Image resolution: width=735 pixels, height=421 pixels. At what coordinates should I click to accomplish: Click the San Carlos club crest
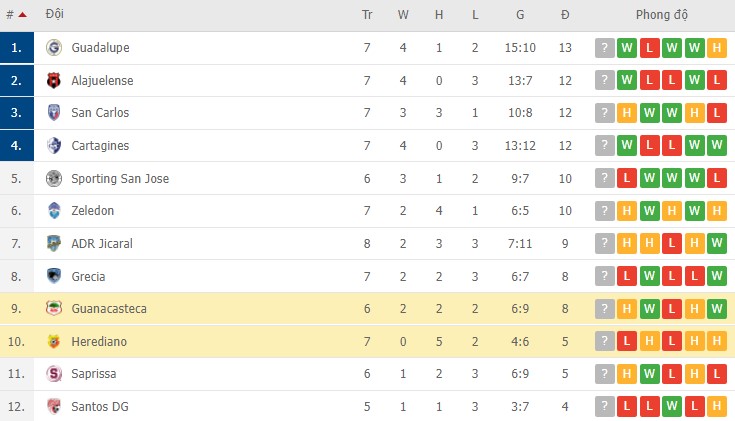point(54,113)
